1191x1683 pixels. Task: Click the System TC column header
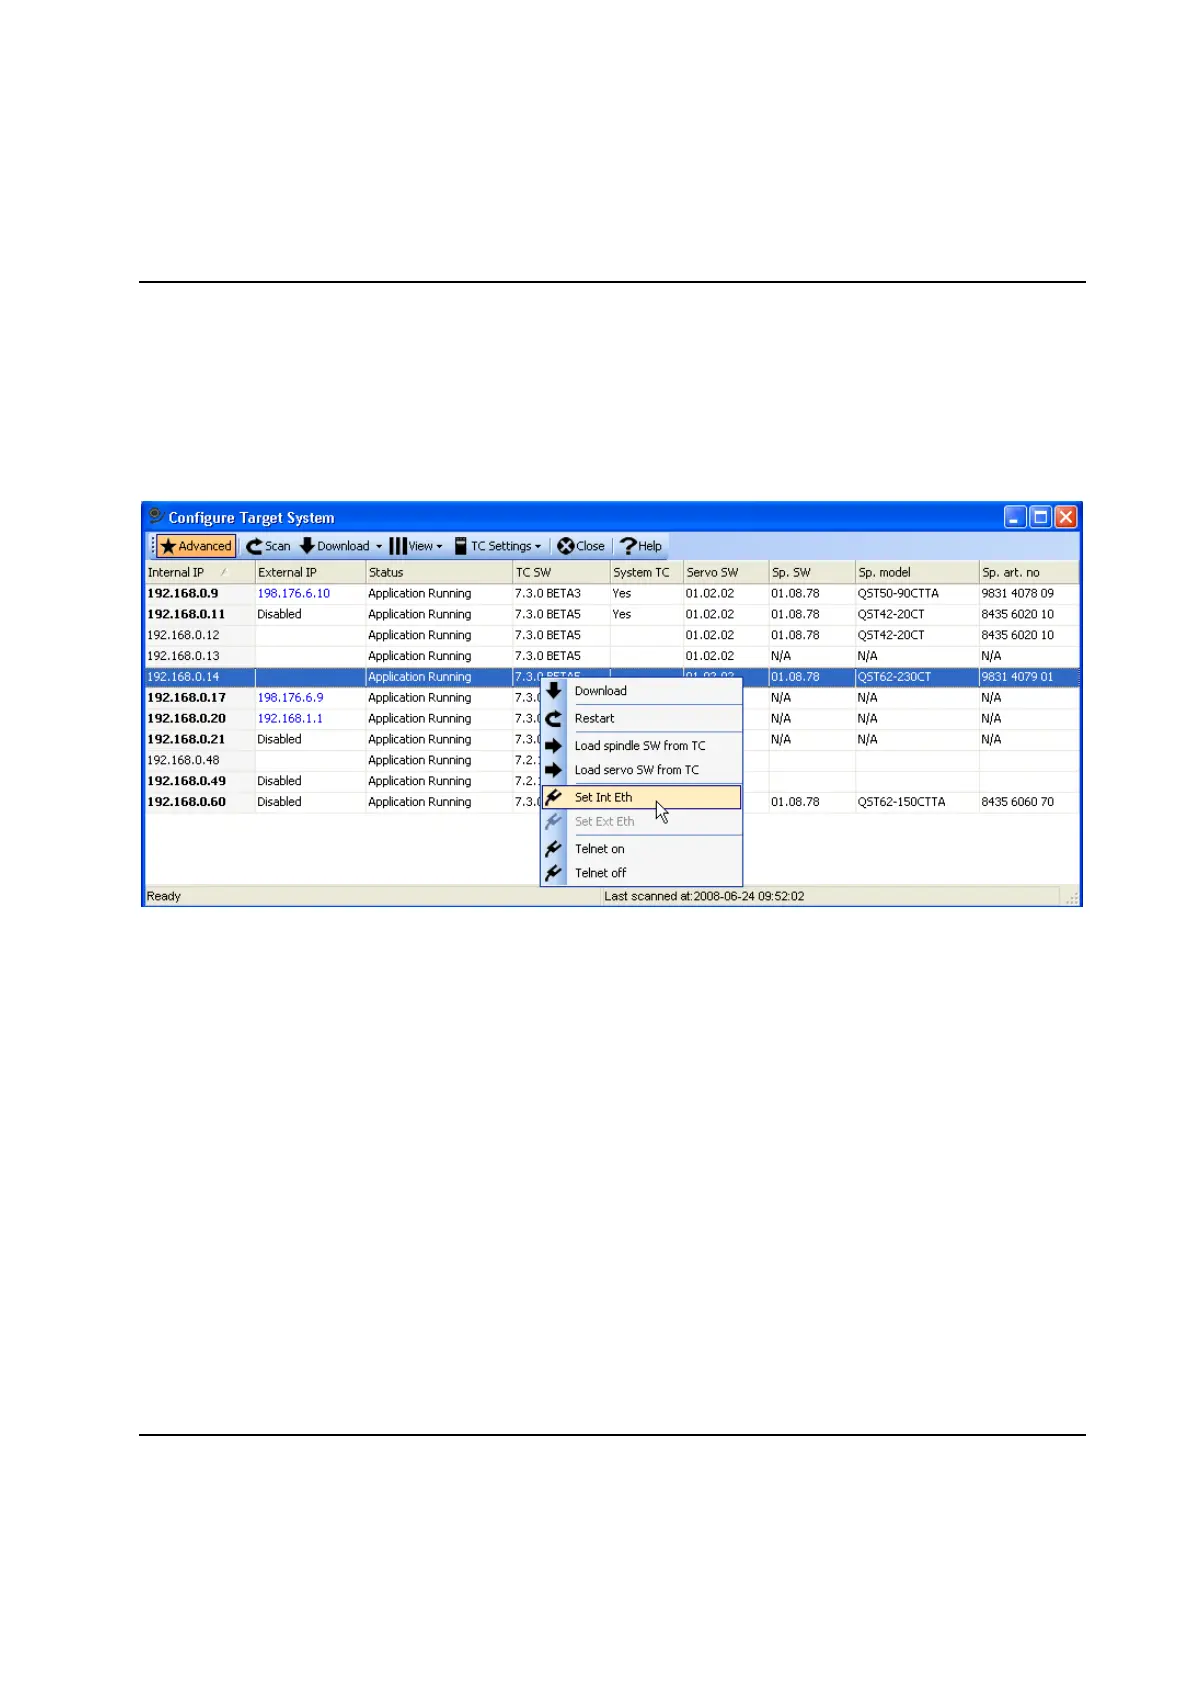[646, 573]
